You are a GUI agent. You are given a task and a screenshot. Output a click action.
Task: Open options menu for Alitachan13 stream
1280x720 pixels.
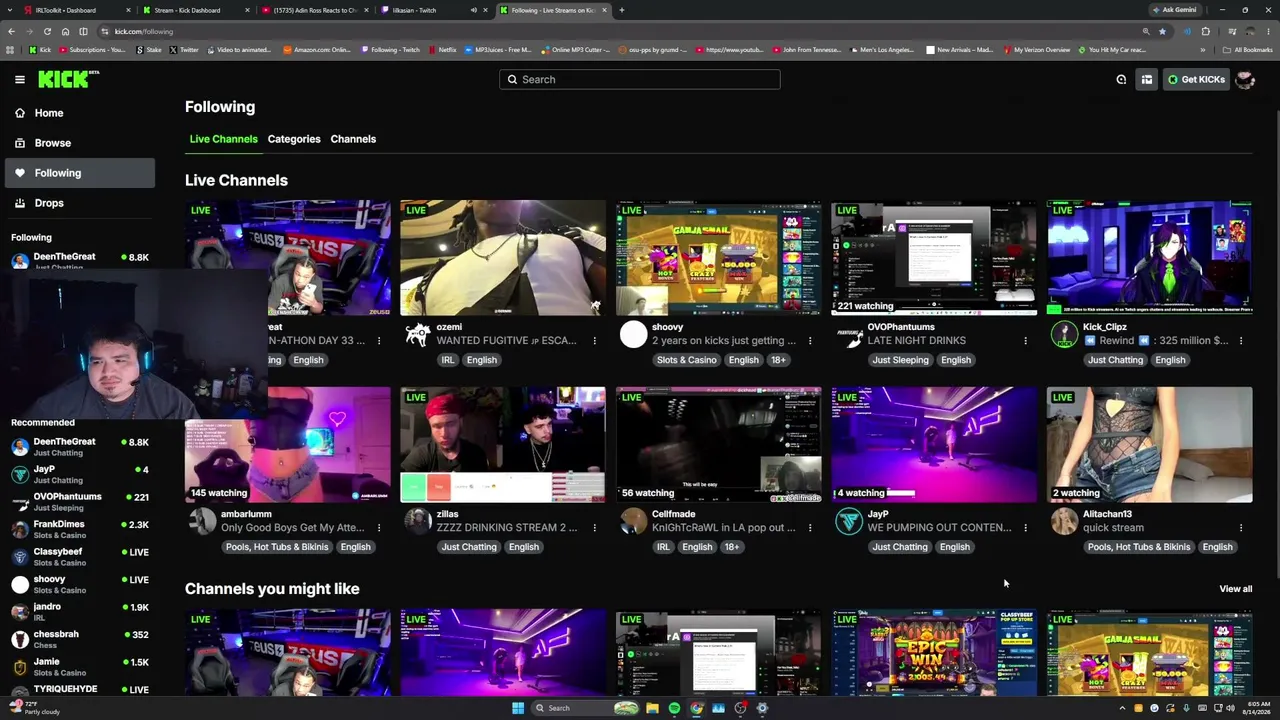[x=1241, y=528]
